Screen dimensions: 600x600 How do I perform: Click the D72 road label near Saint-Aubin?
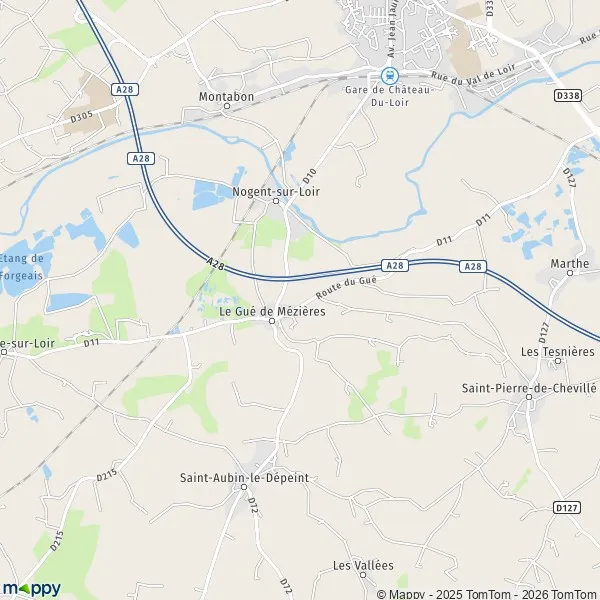(253, 505)
